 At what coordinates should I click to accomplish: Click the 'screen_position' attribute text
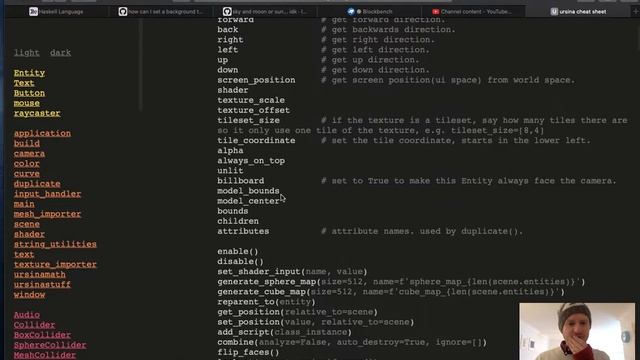[x=256, y=80]
